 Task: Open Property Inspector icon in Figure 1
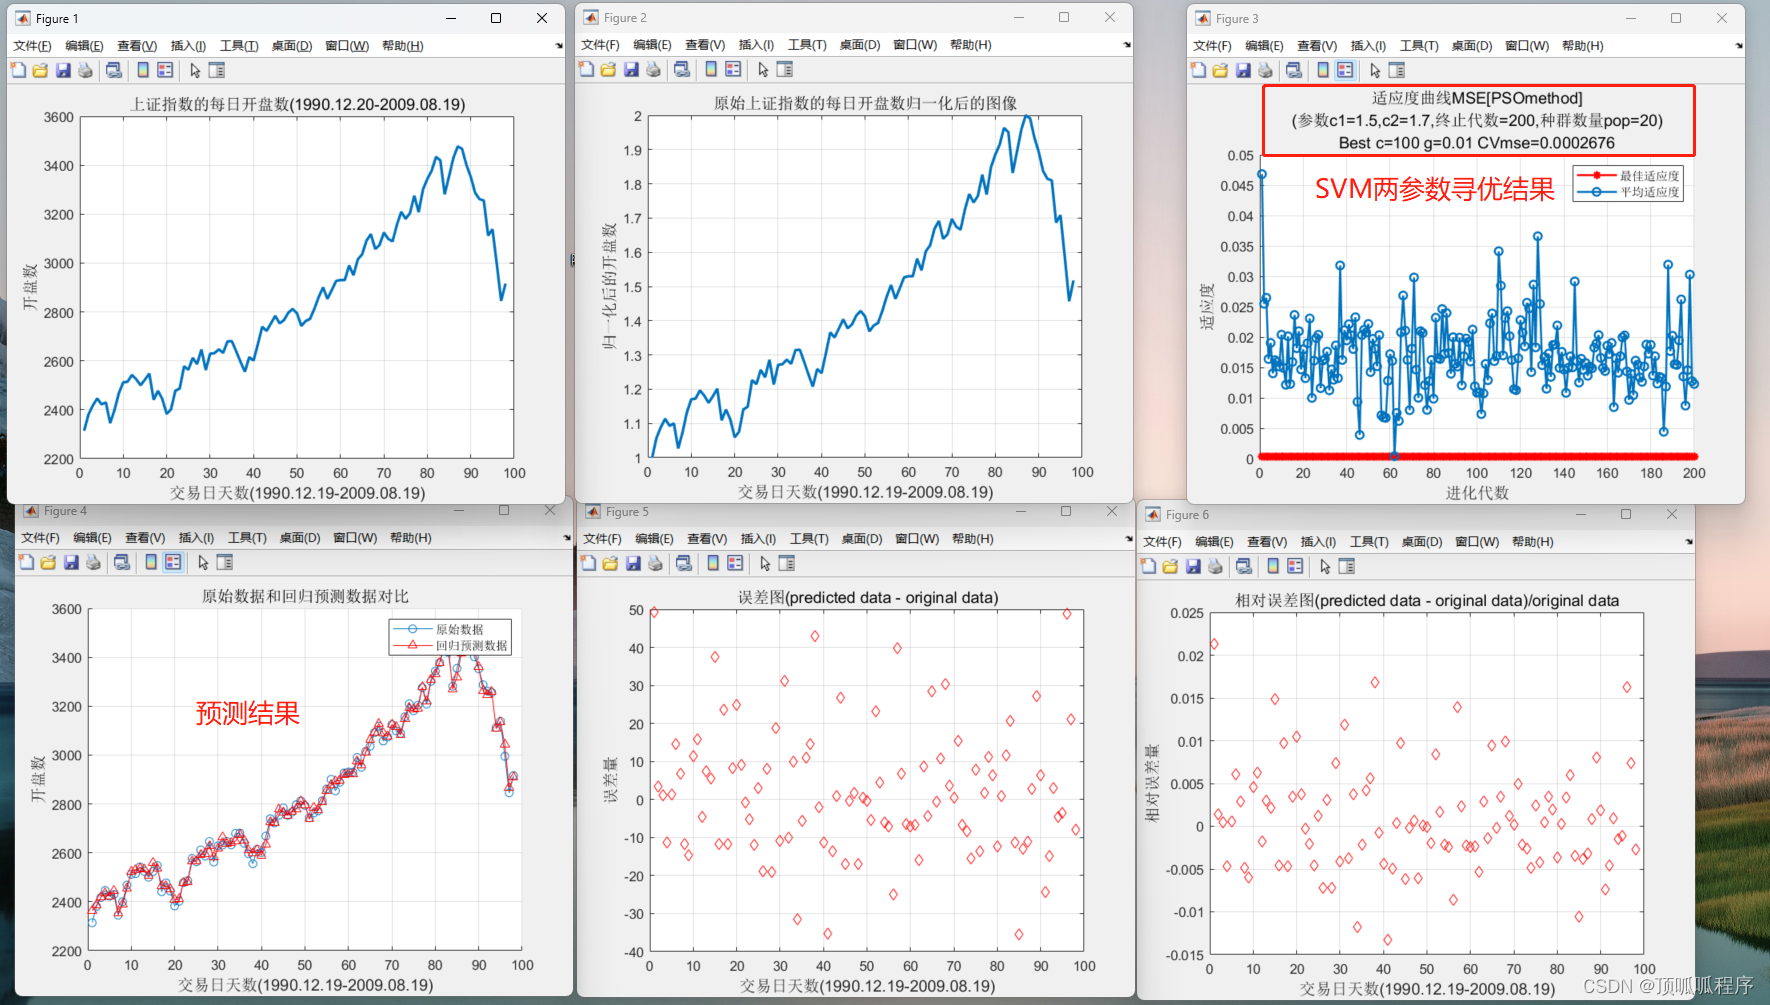pos(217,70)
